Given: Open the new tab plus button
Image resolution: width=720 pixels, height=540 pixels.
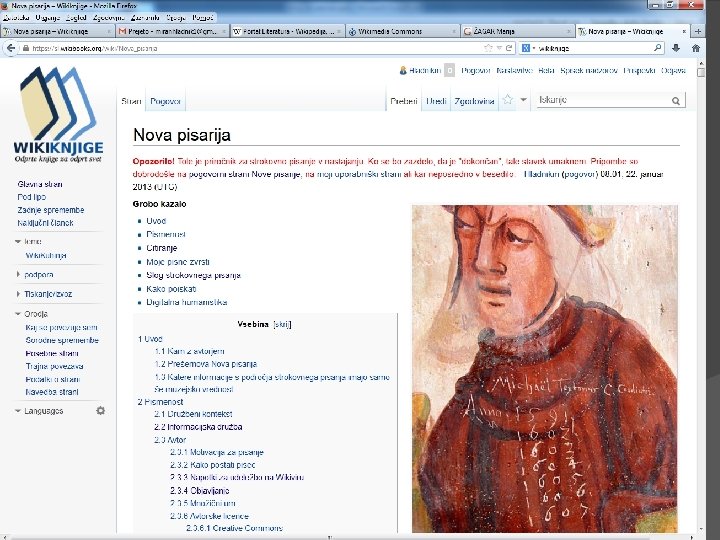Looking at the screenshot, I should click(698, 31).
